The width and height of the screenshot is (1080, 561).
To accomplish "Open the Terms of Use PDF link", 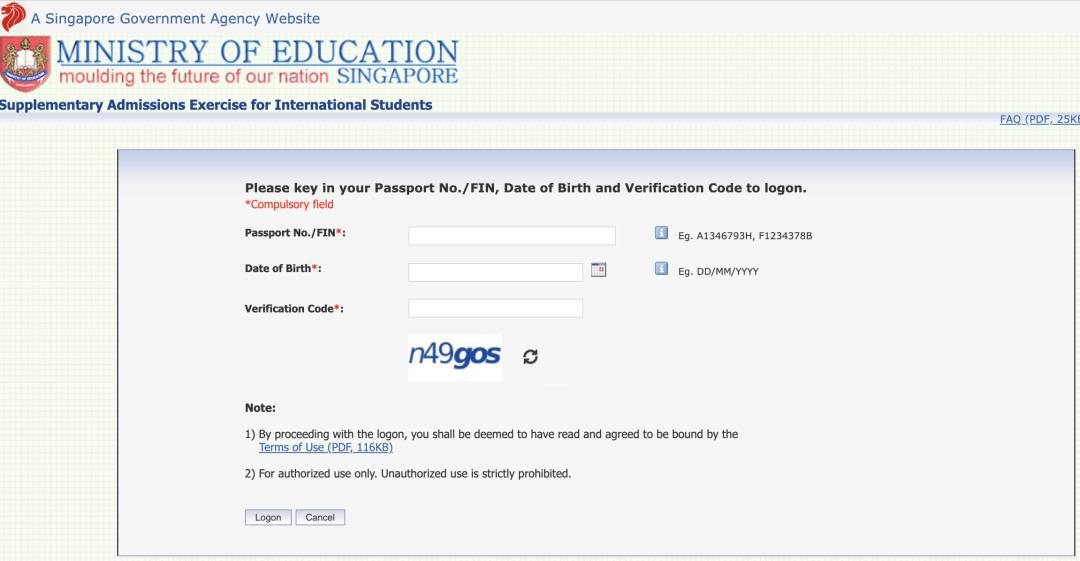I will [x=325, y=448].
